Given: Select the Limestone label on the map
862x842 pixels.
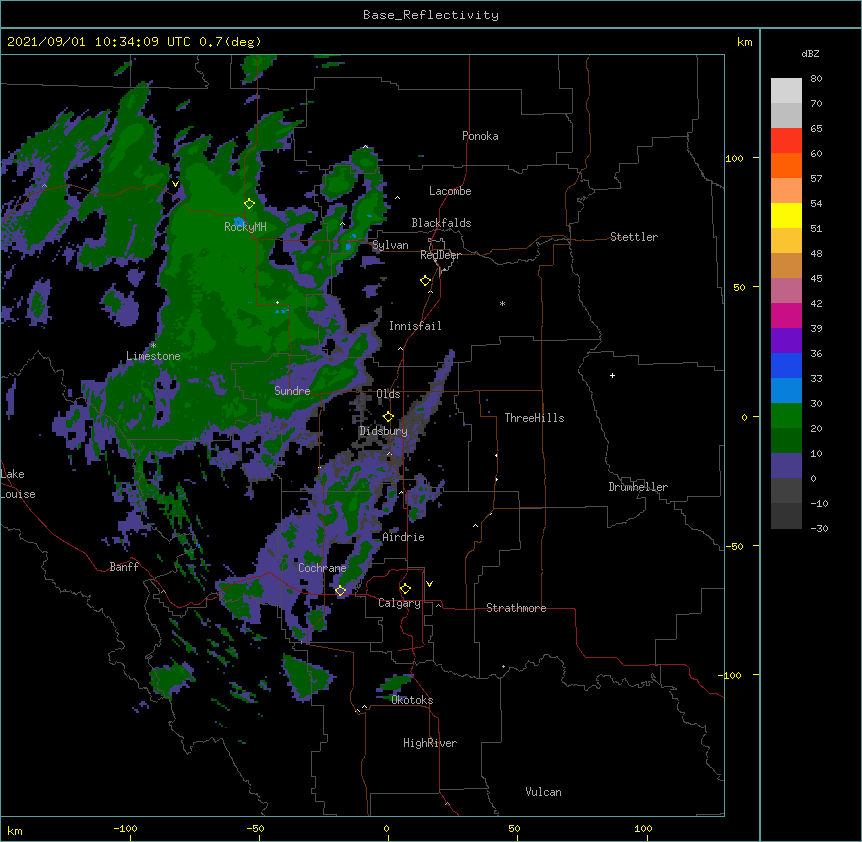Looking at the screenshot, I should pyautogui.click(x=153, y=356).
